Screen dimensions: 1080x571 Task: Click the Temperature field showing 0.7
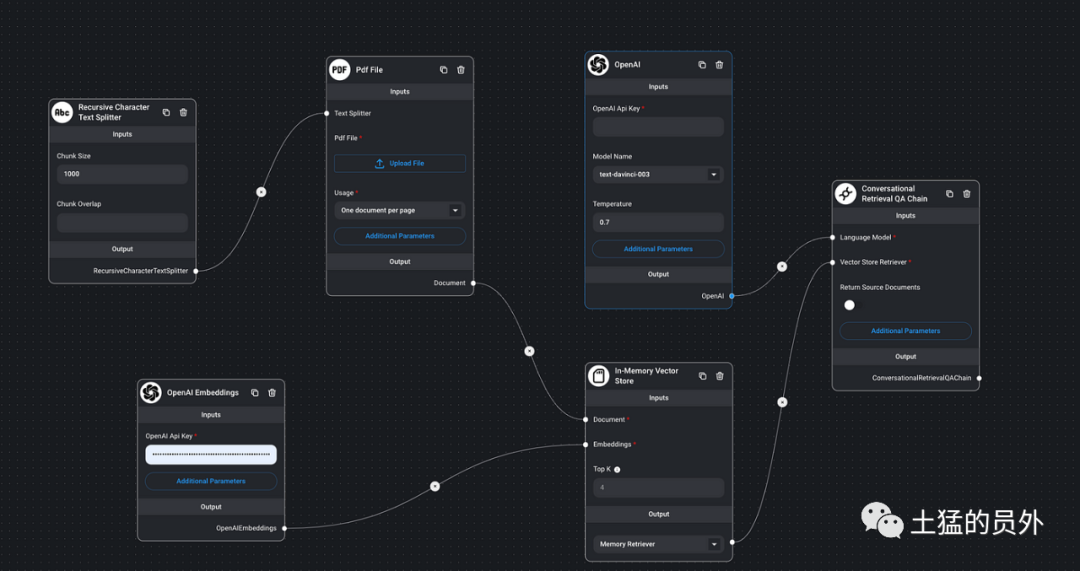tap(658, 222)
